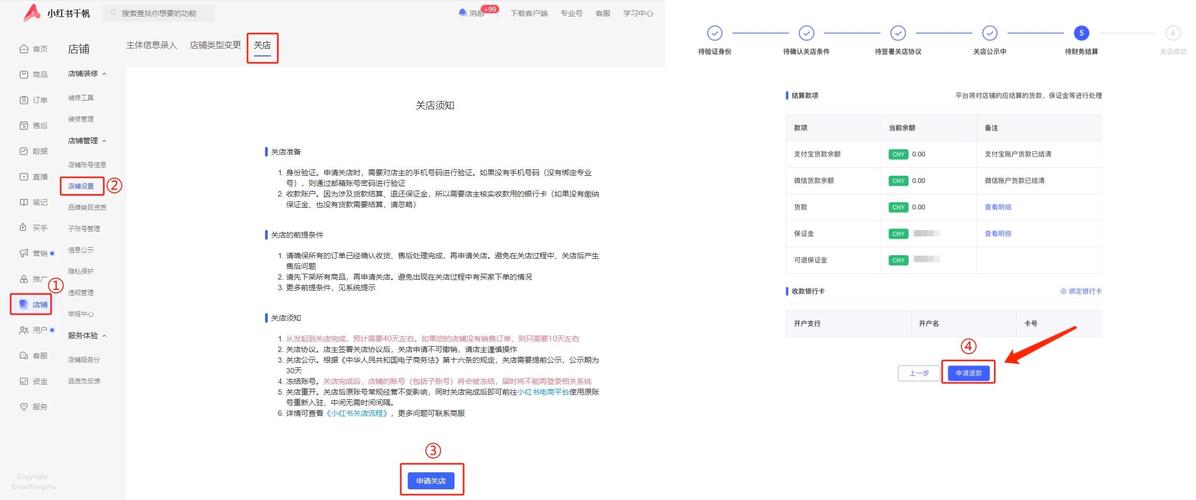
Task: Open 用户 users icon in left sidebar
Action: click(x=24, y=330)
